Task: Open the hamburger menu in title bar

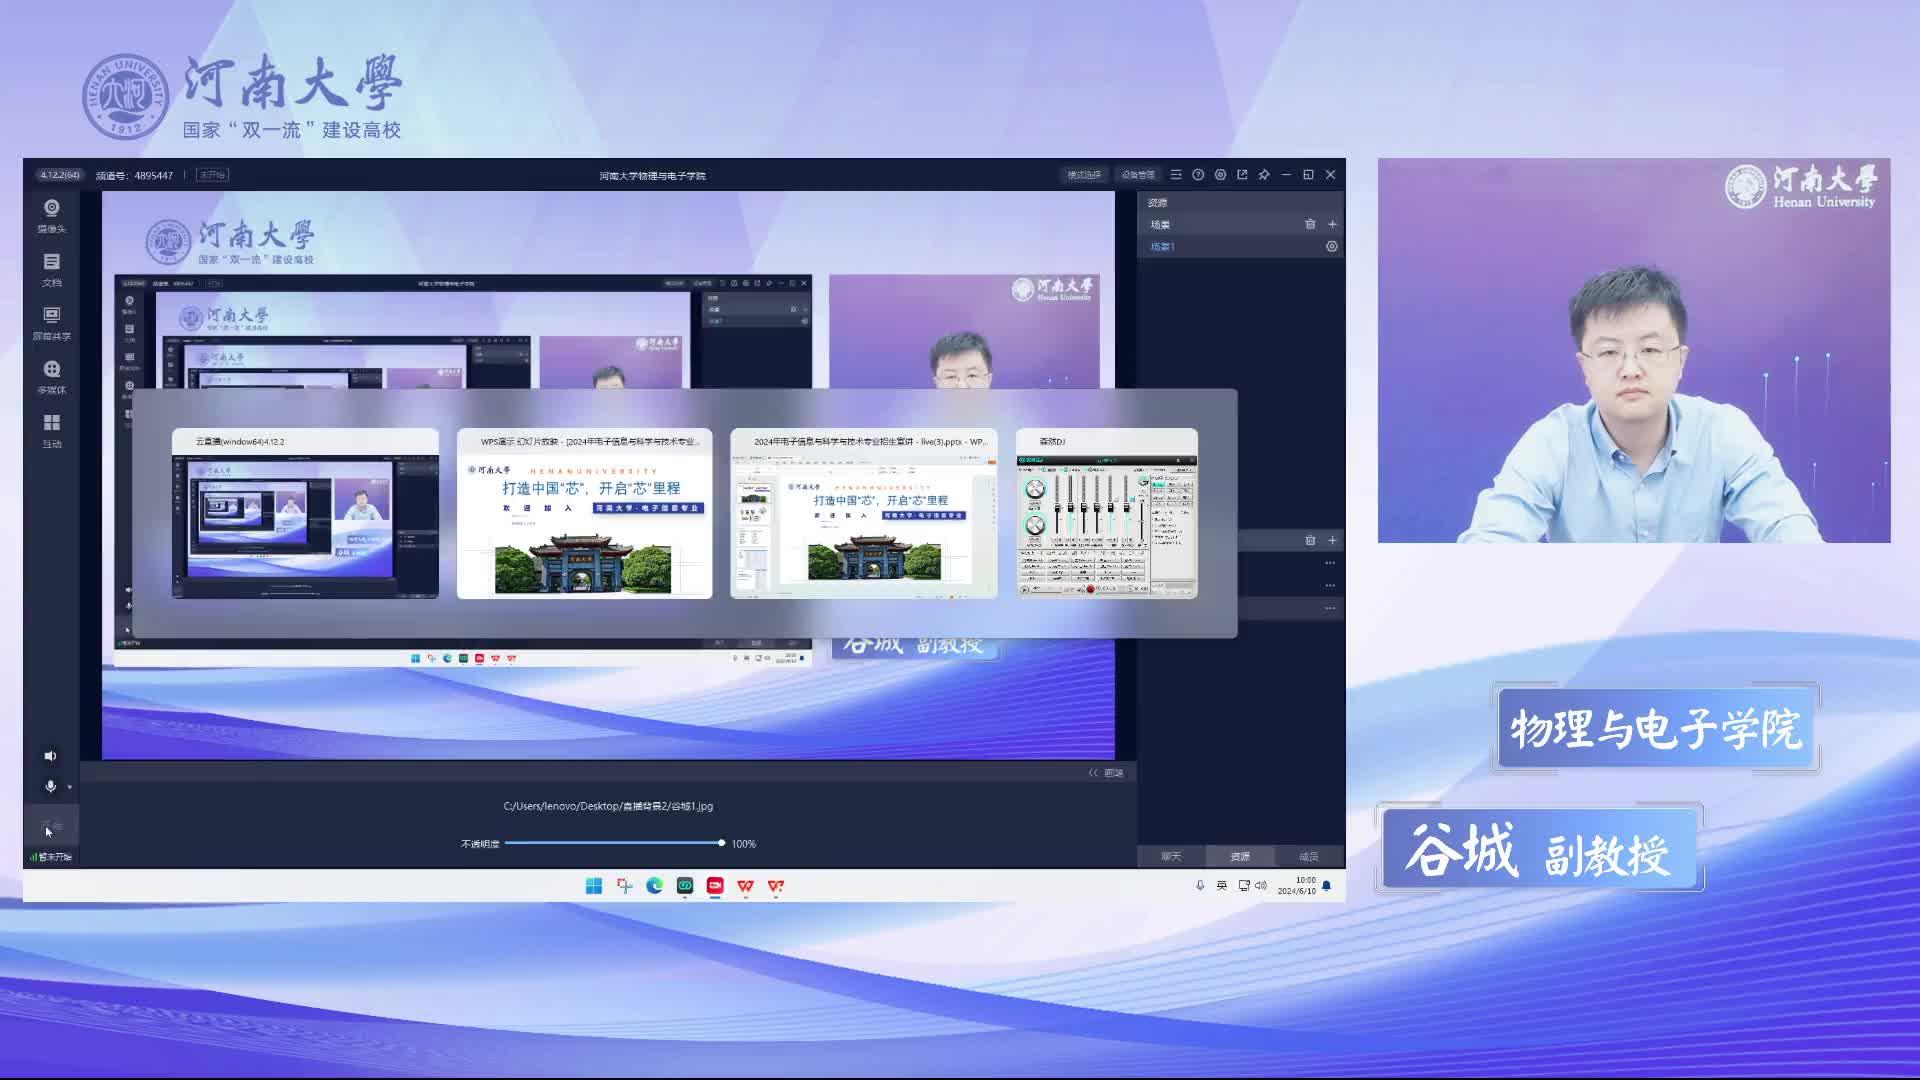Action: tap(1176, 175)
